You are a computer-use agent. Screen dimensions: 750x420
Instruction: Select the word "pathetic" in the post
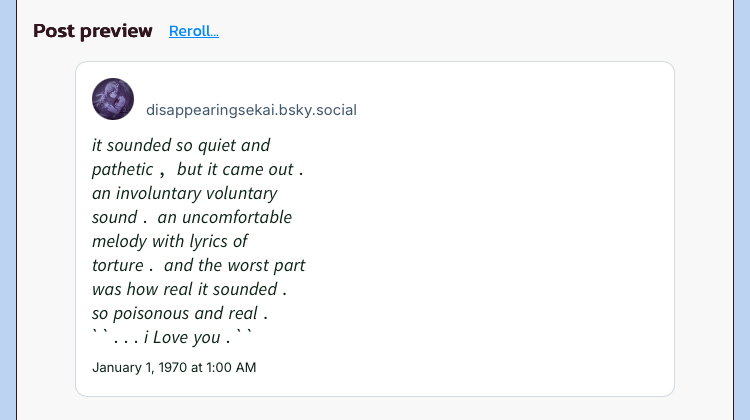pos(122,169)
